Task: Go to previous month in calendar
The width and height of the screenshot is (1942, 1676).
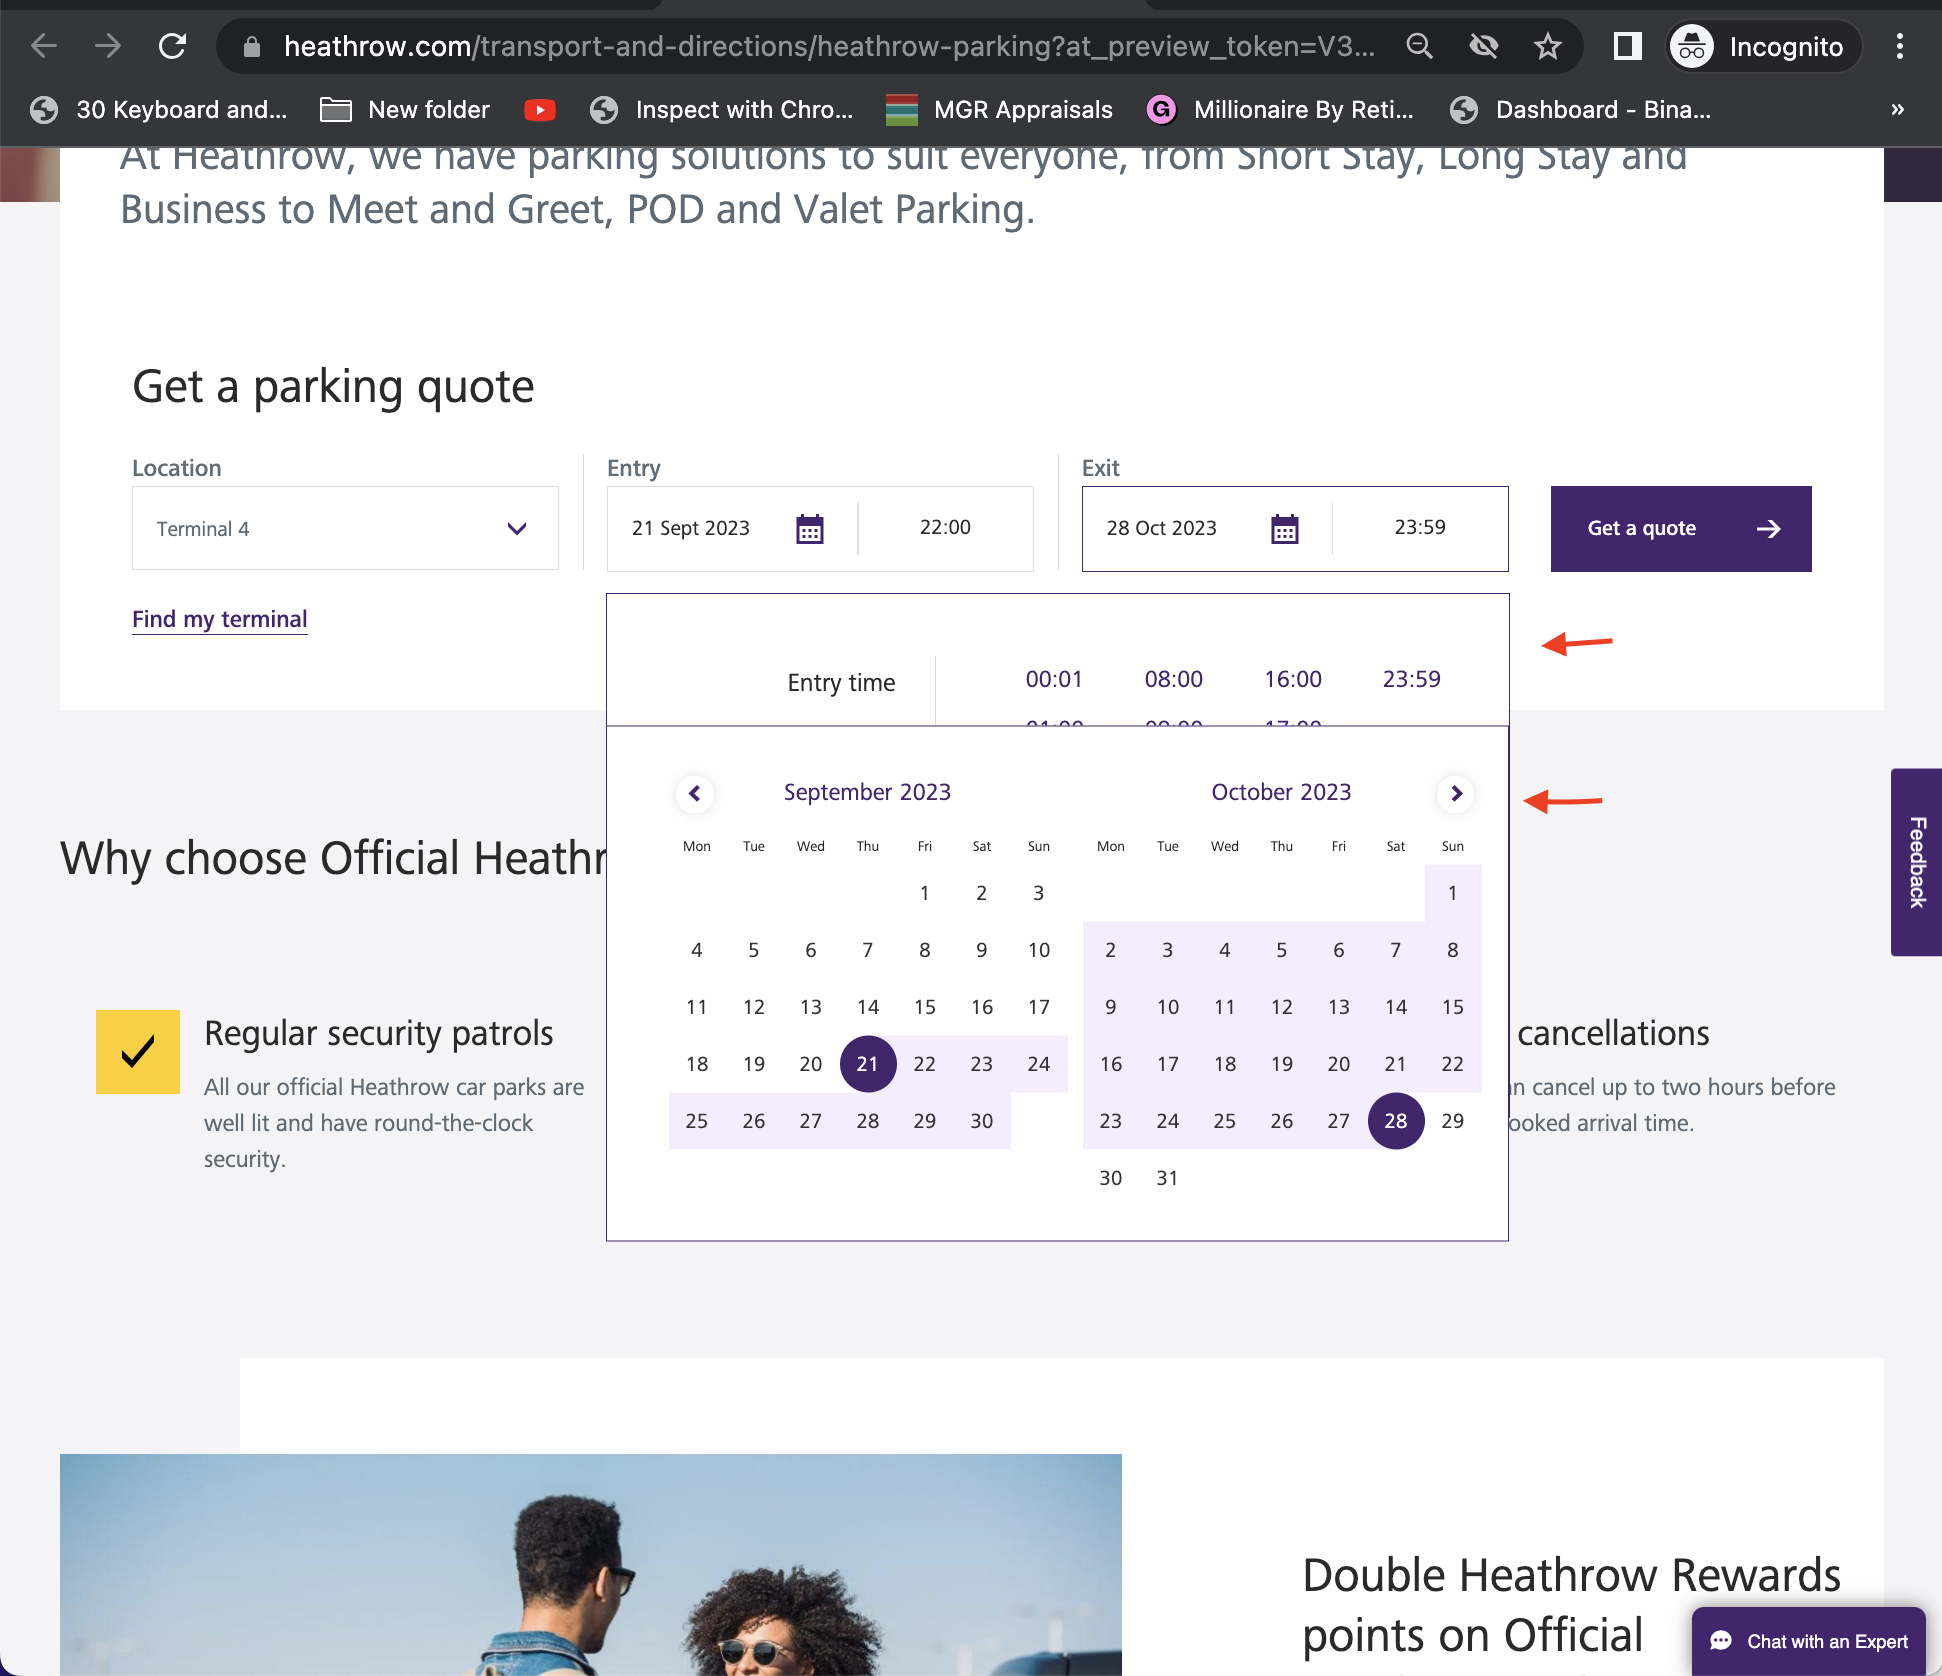Action: (694, 794)
